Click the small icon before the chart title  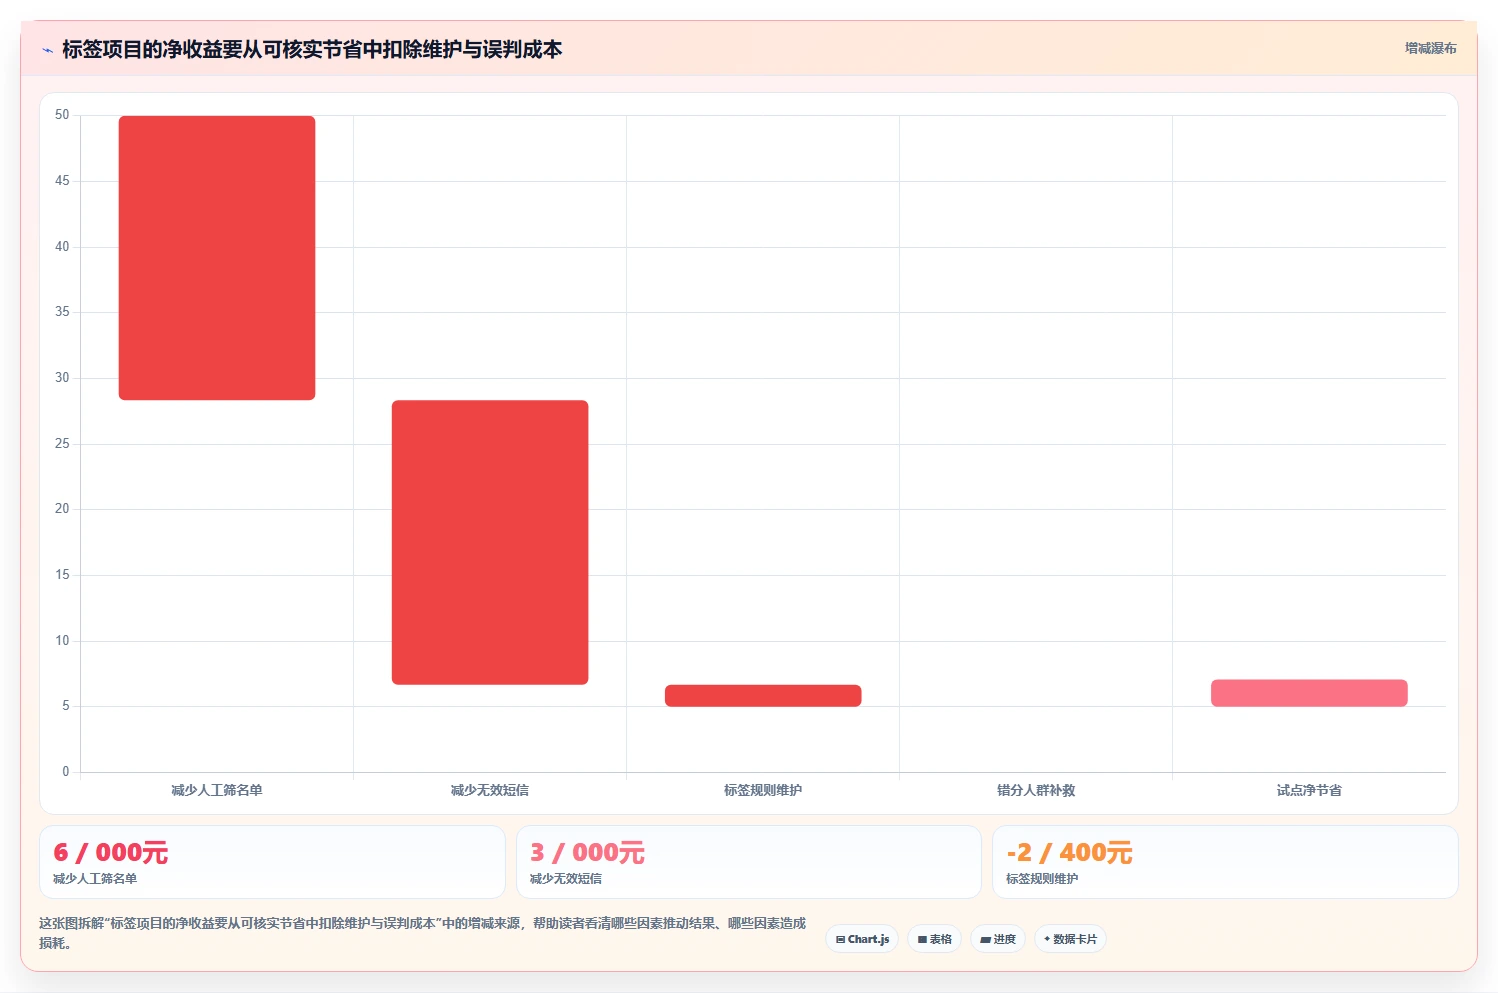tap(47, 50)
